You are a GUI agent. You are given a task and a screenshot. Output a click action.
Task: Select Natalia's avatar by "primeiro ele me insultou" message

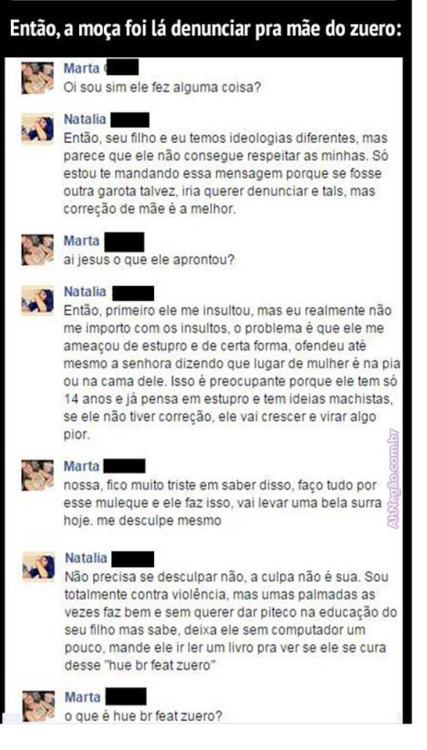(x=37, y=300)
